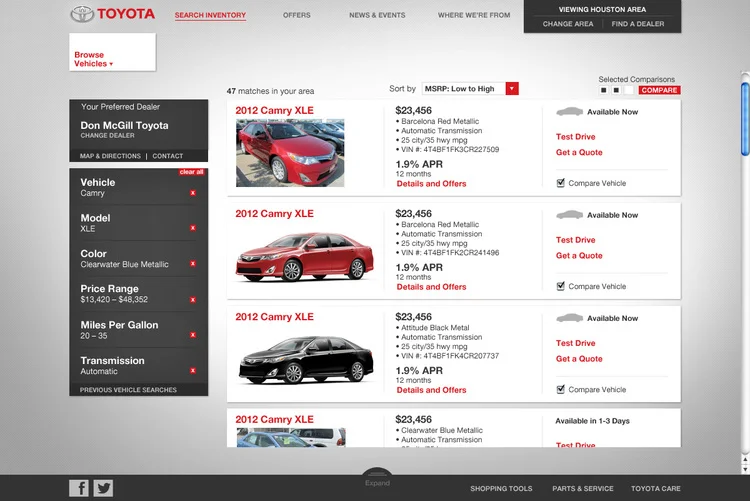Image resolution: width=750 pixels, height=501 pixels.
Task: Open Where We're From menu item
Action: pyautogui.click(x=474, y=15)
